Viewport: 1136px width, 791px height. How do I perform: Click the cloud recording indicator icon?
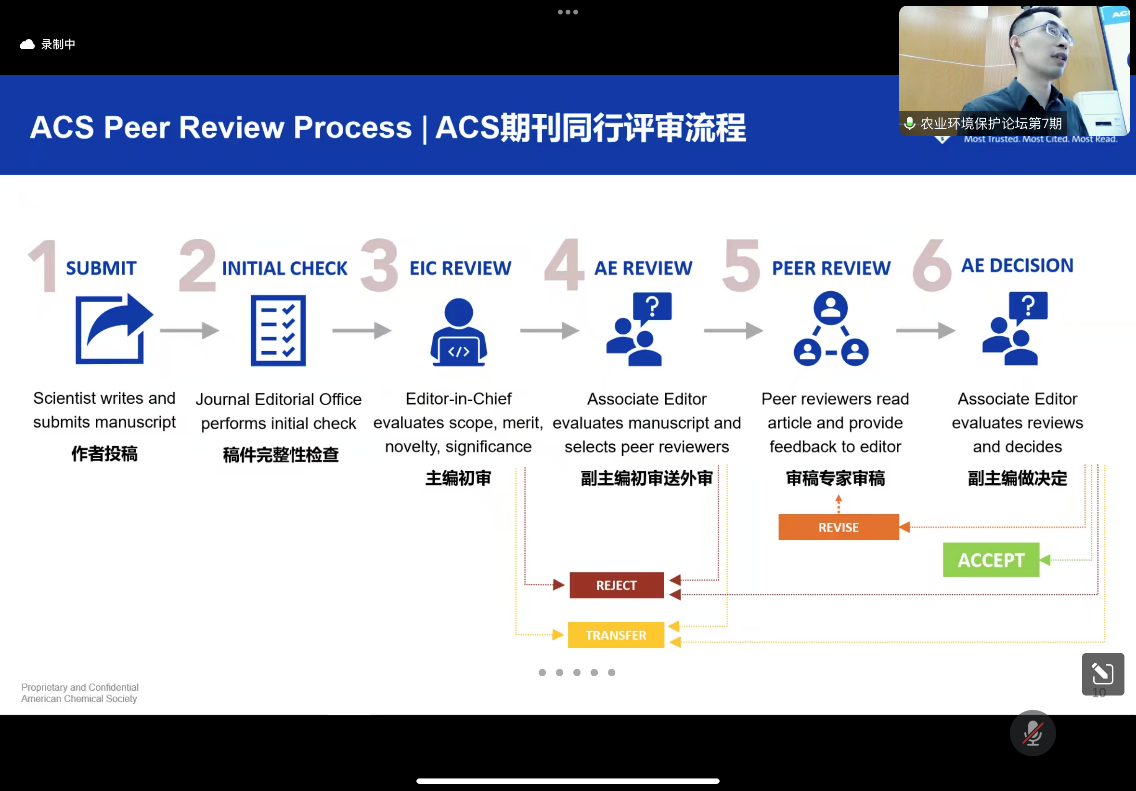[28, 44]
